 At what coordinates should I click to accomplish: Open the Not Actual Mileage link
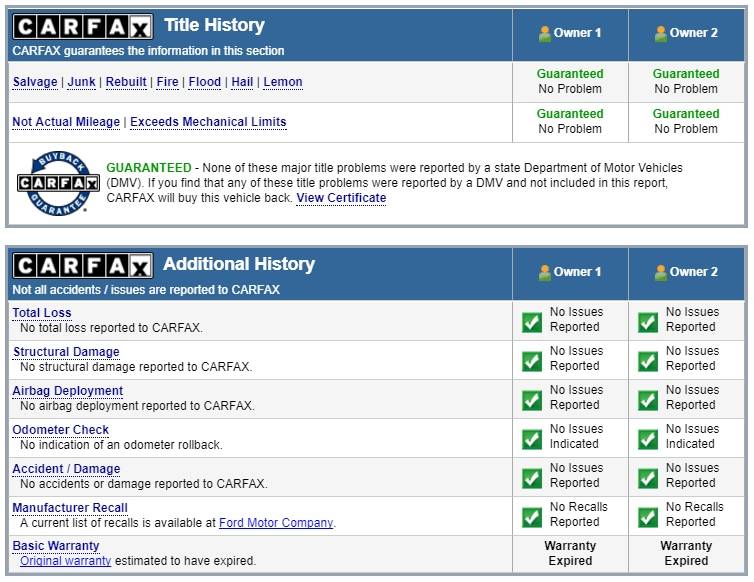coord(66,122)
